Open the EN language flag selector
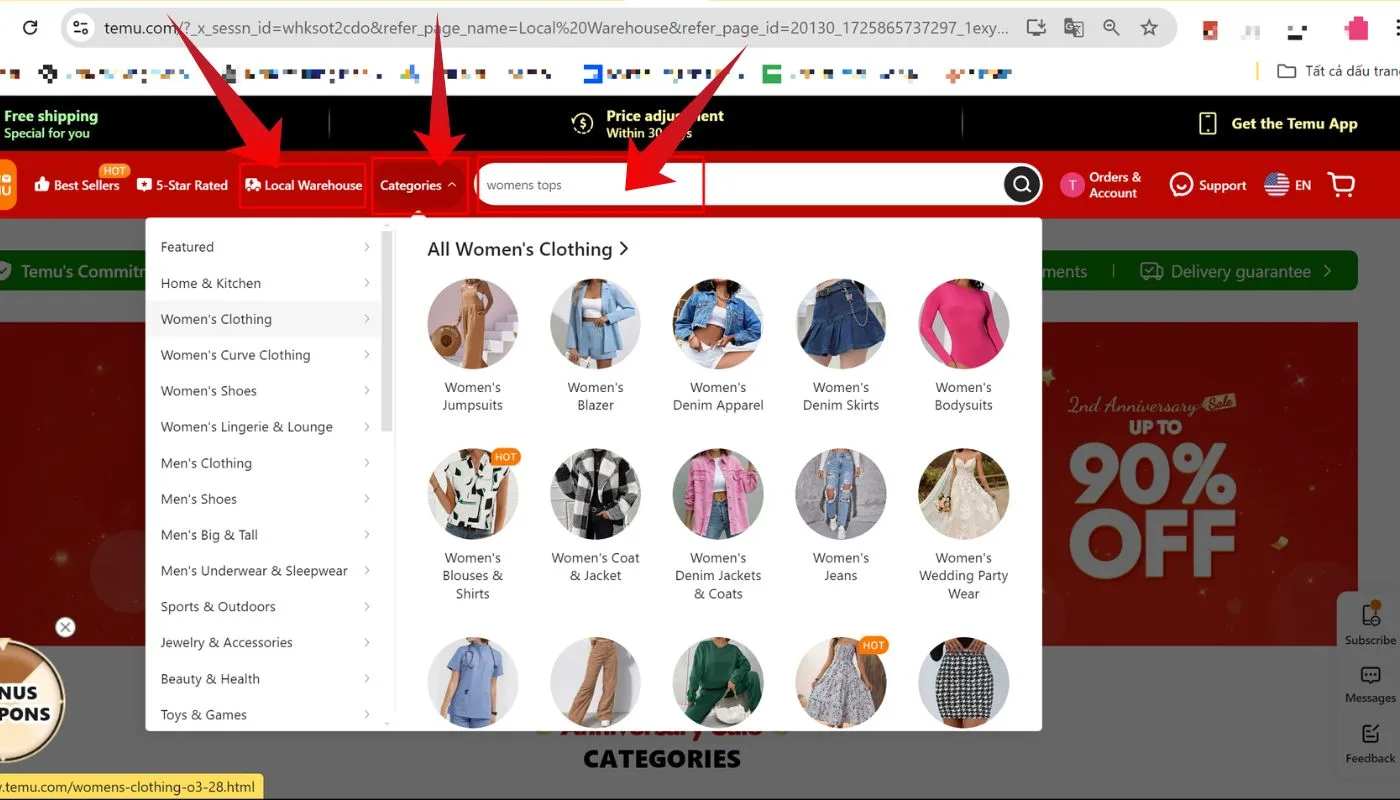1400x800 pixels. point(1287,185)
